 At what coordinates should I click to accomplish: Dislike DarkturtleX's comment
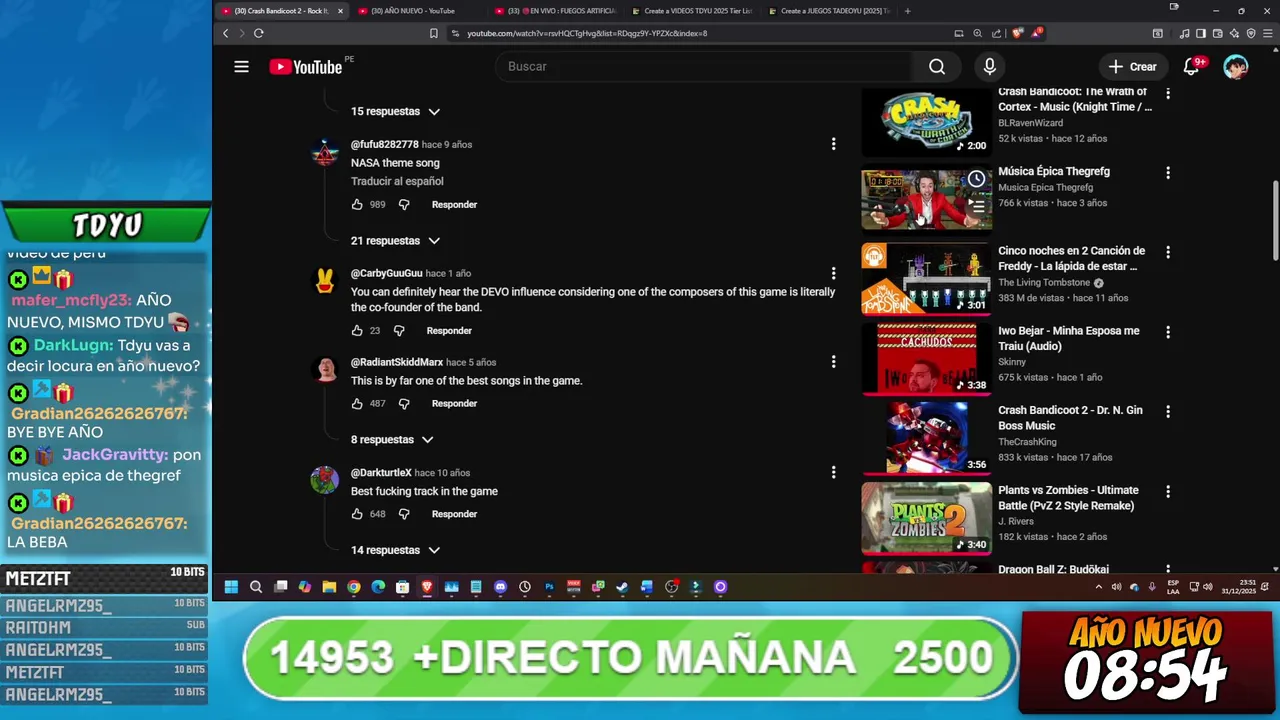tap(404, 514)
